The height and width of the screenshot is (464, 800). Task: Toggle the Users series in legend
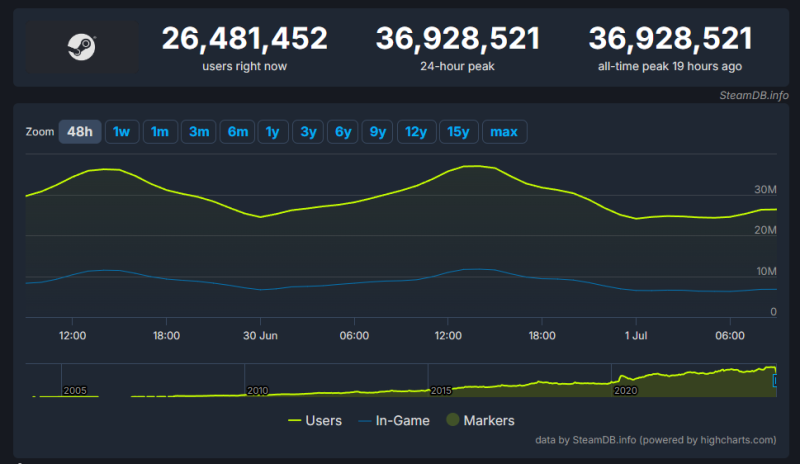(314, 421)
